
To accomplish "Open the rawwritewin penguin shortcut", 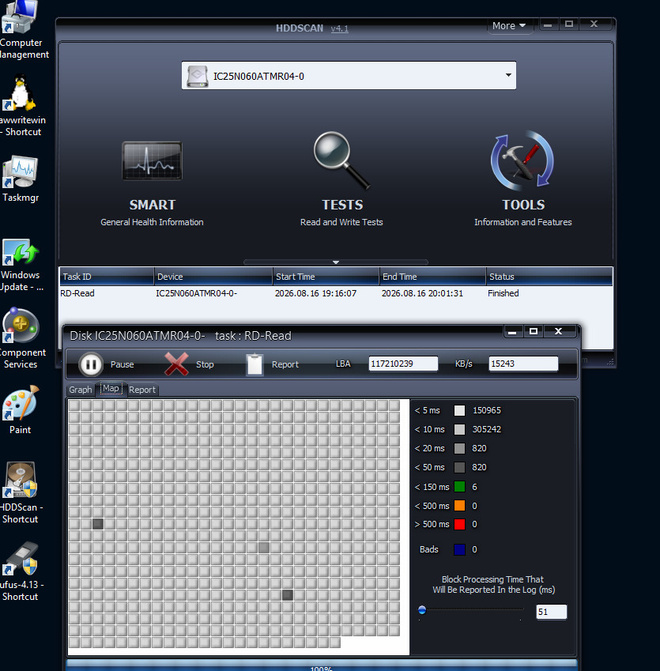I will pyautogui.click(x=21, y=105).
